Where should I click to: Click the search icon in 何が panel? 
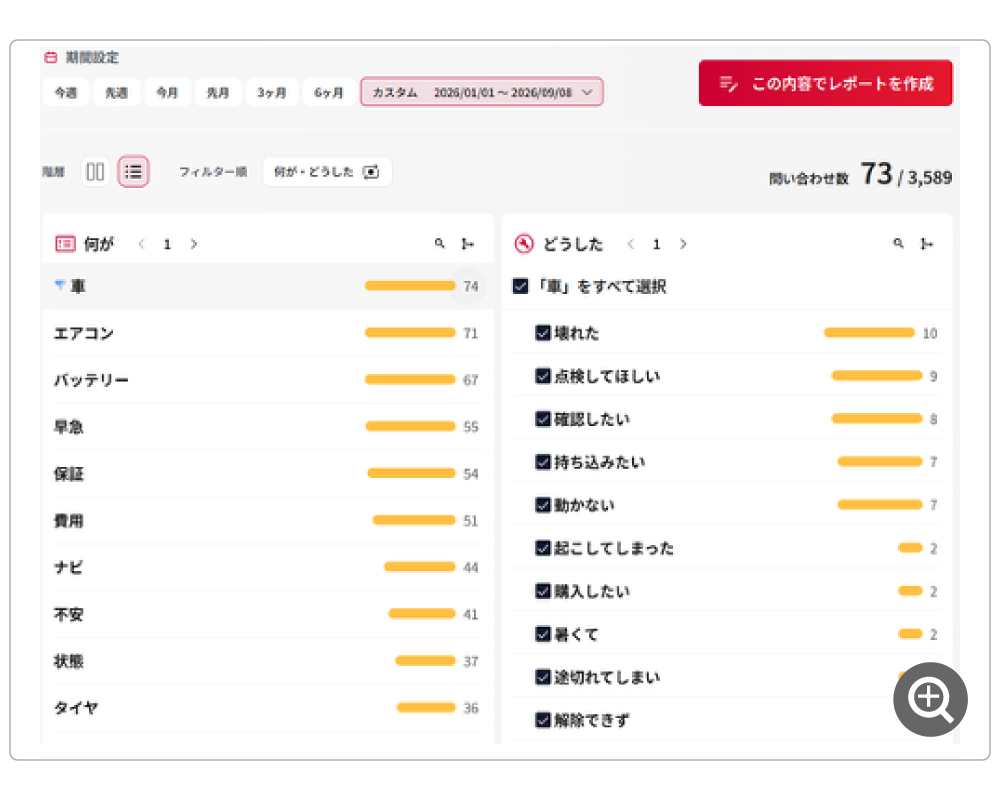point(439,244)
